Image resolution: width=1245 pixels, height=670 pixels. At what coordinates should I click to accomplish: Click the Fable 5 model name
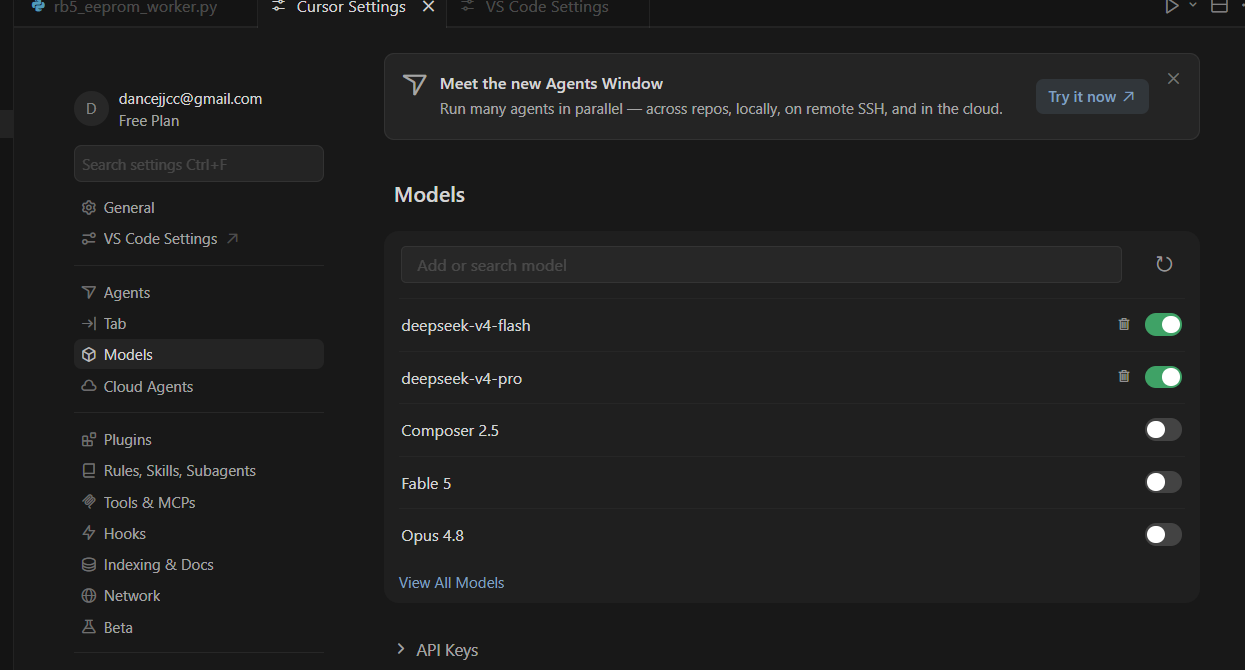[x=426, y=484]
